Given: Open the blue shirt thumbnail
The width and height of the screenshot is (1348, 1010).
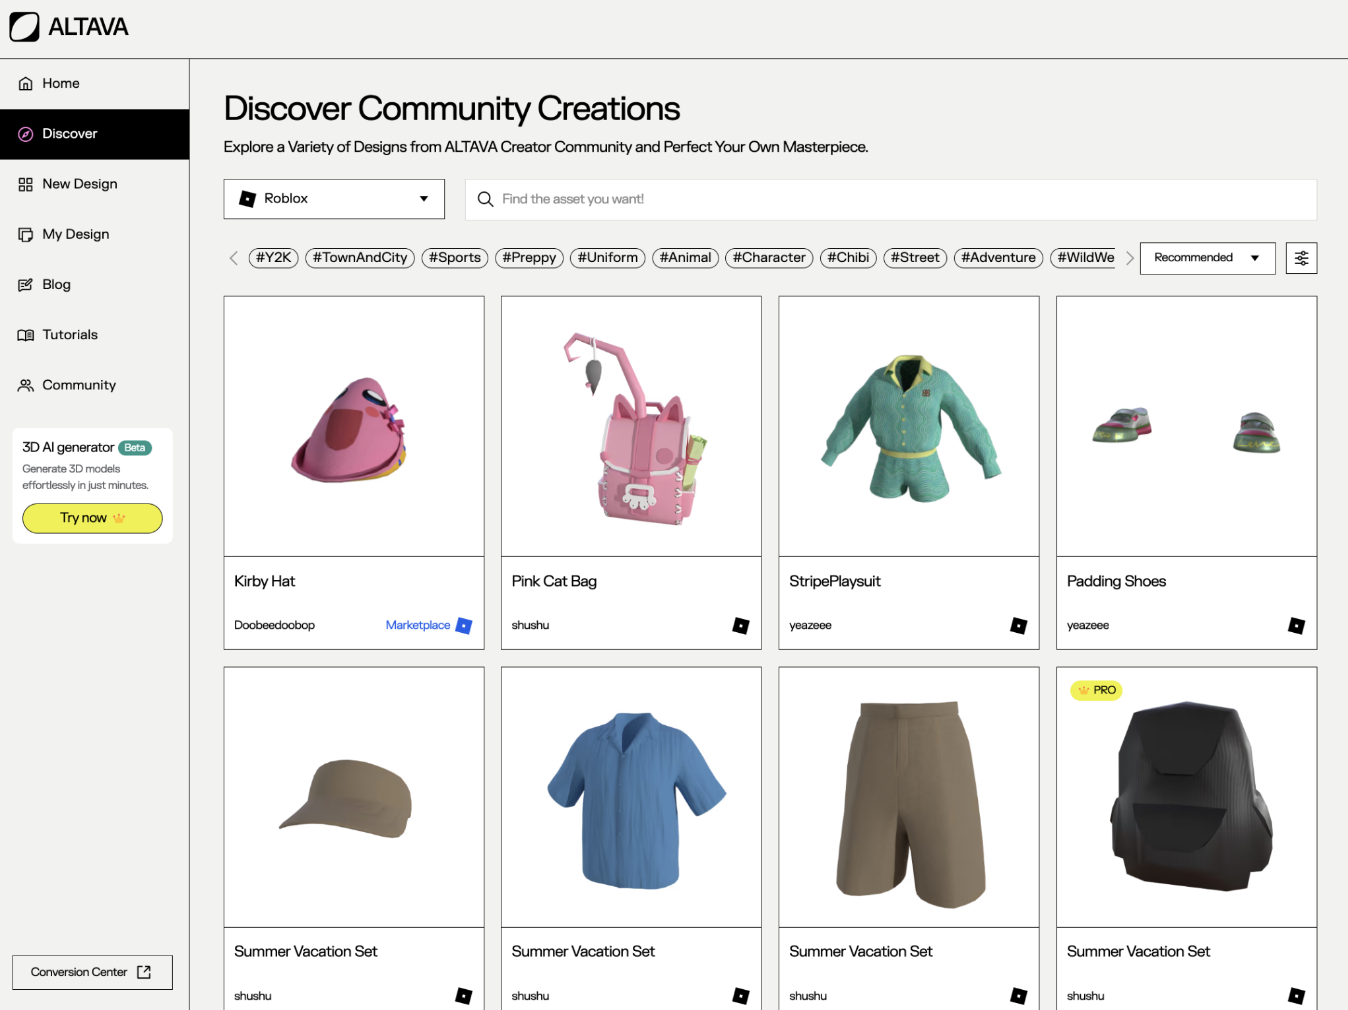Looking at the screenshot, I should [631, 797].
